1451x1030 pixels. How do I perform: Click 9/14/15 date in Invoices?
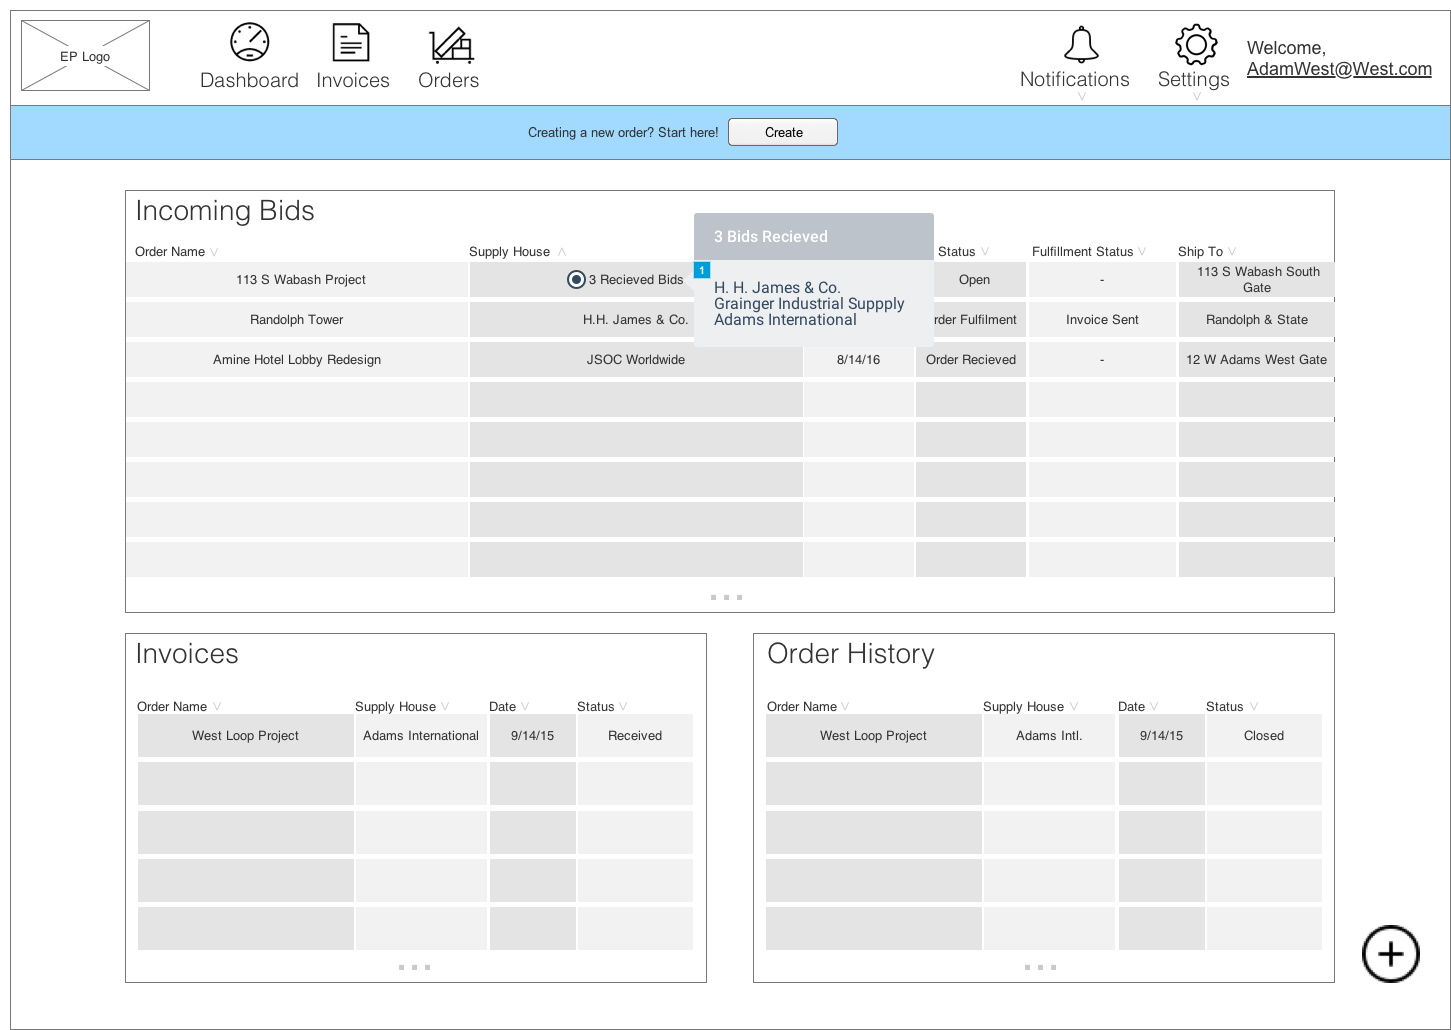[532, 736]
